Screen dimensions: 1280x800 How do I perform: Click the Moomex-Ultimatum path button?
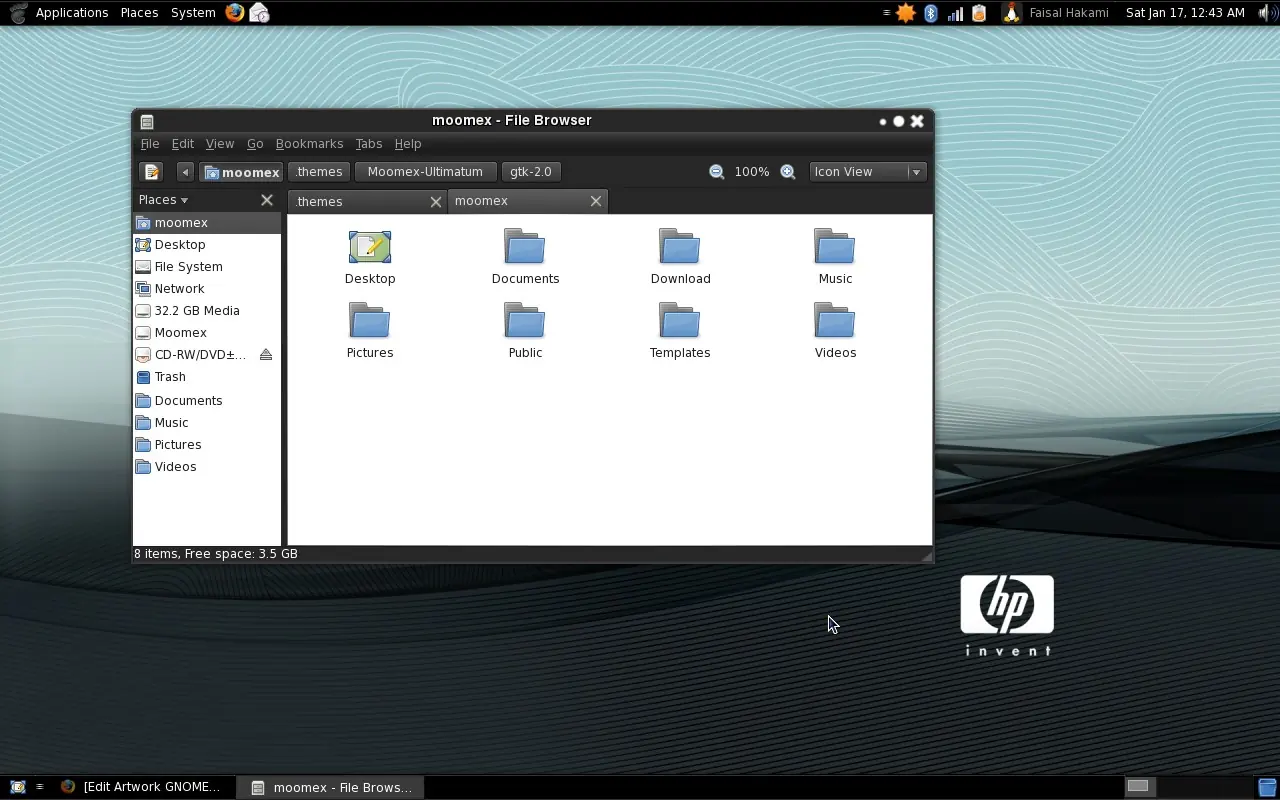pyautogui.click(x=425, y=172)
